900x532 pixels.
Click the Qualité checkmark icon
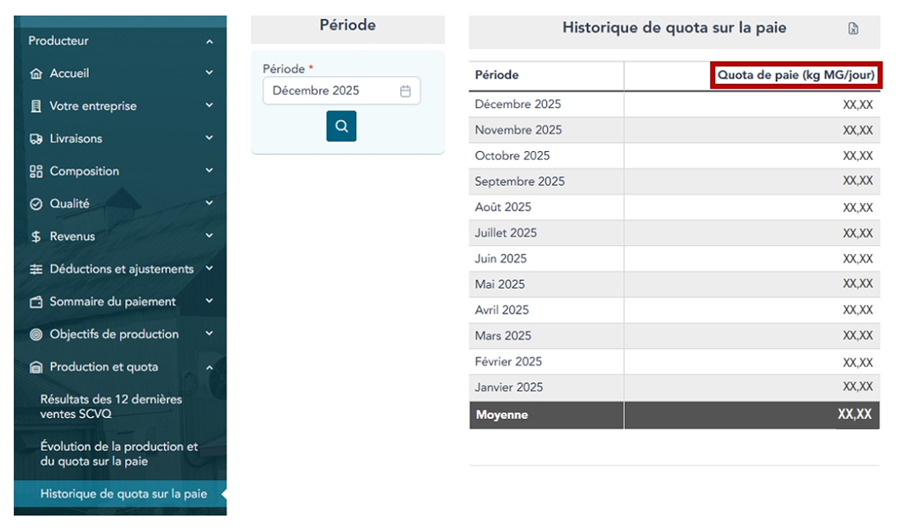tap(37, 204)
